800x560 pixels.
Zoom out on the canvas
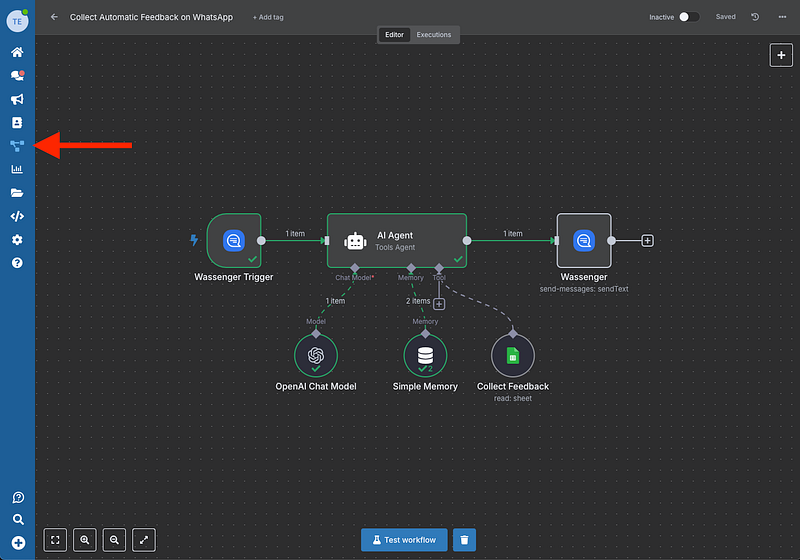coord(115,540)
